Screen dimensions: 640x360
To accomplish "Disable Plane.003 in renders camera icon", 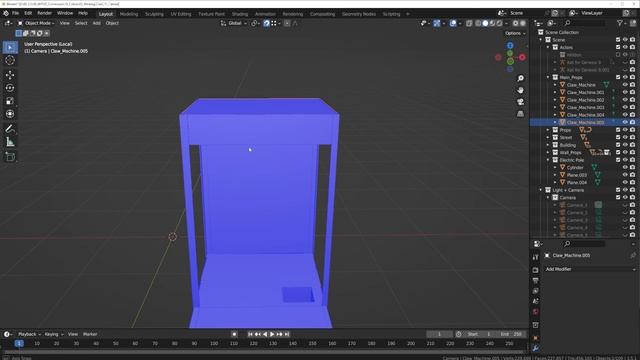I will pyautogui.click(x=632, y=175).
